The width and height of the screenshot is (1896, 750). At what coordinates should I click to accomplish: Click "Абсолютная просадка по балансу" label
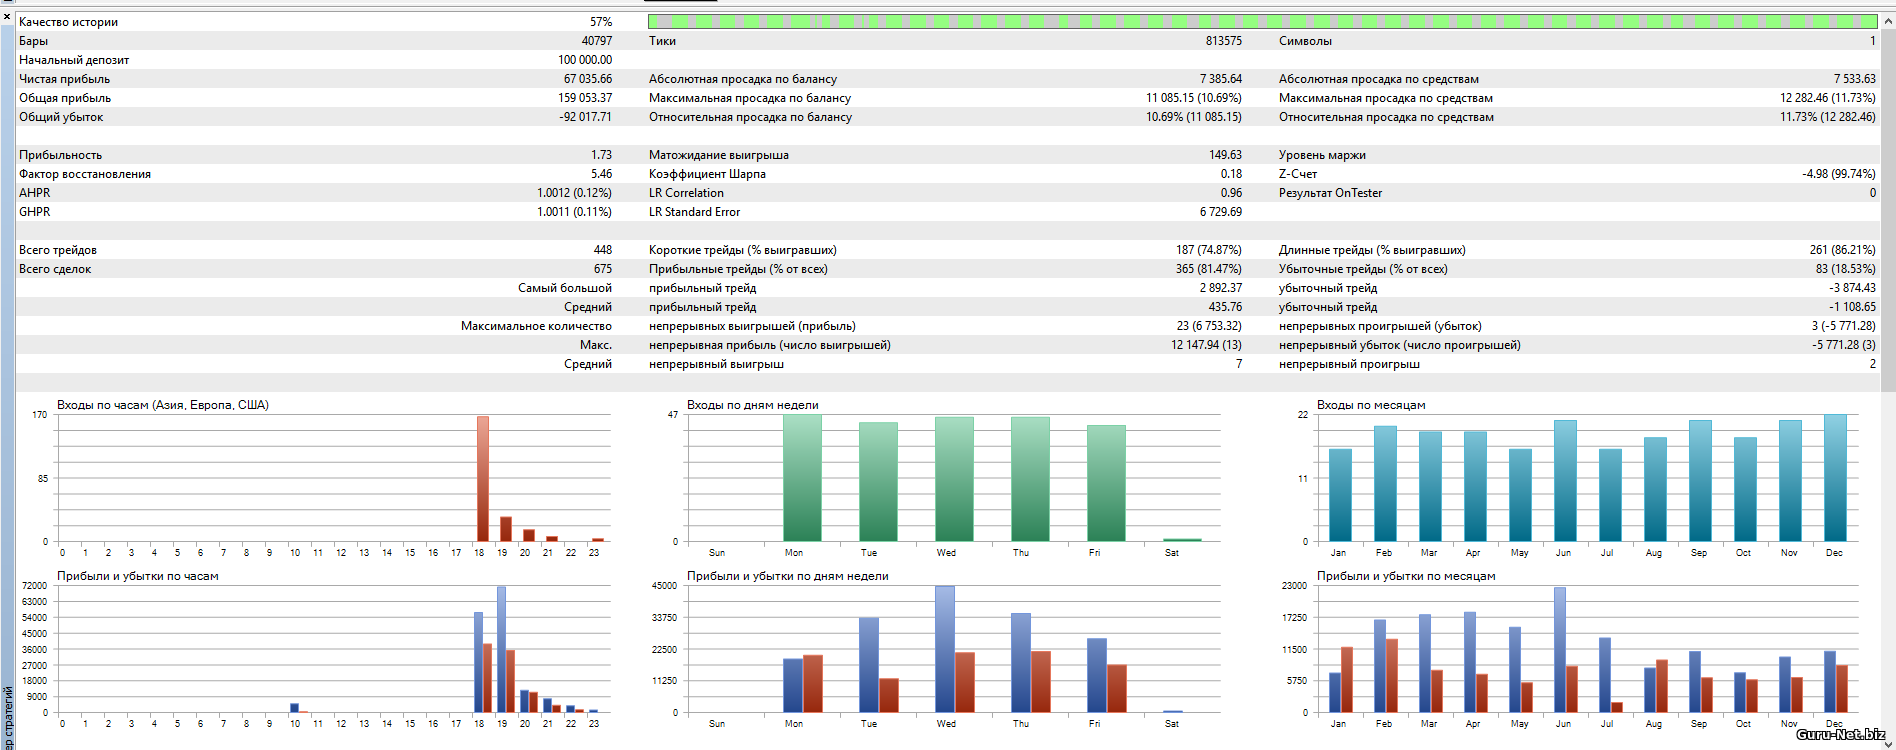click(x=743, y=79)
